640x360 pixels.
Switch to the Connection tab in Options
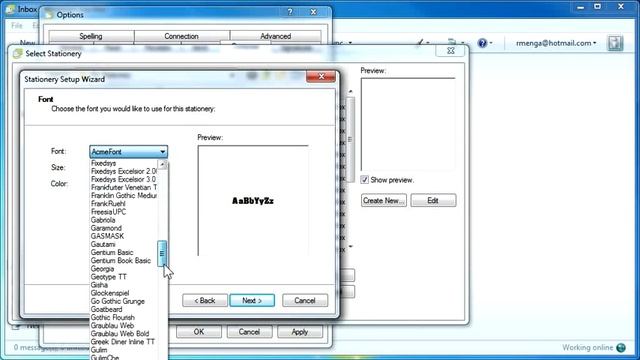click(x=181, y=36)
